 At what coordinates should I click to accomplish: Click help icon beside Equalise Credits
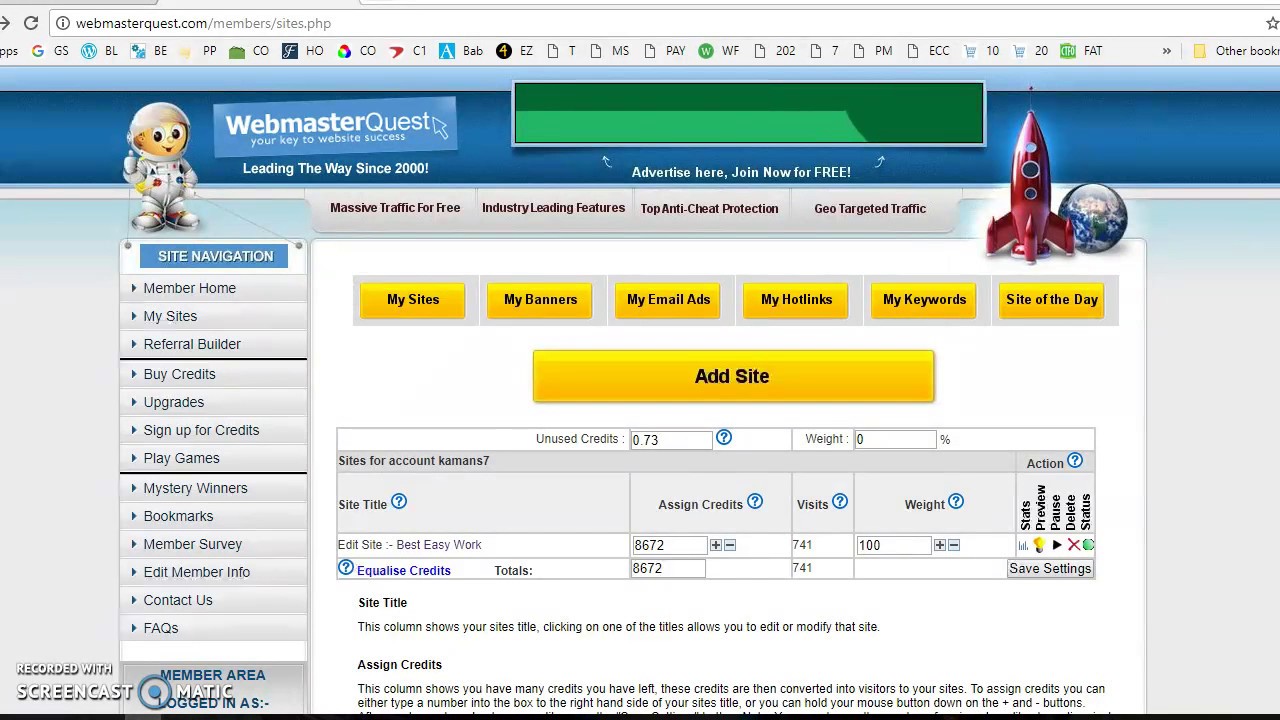(346, 568)
